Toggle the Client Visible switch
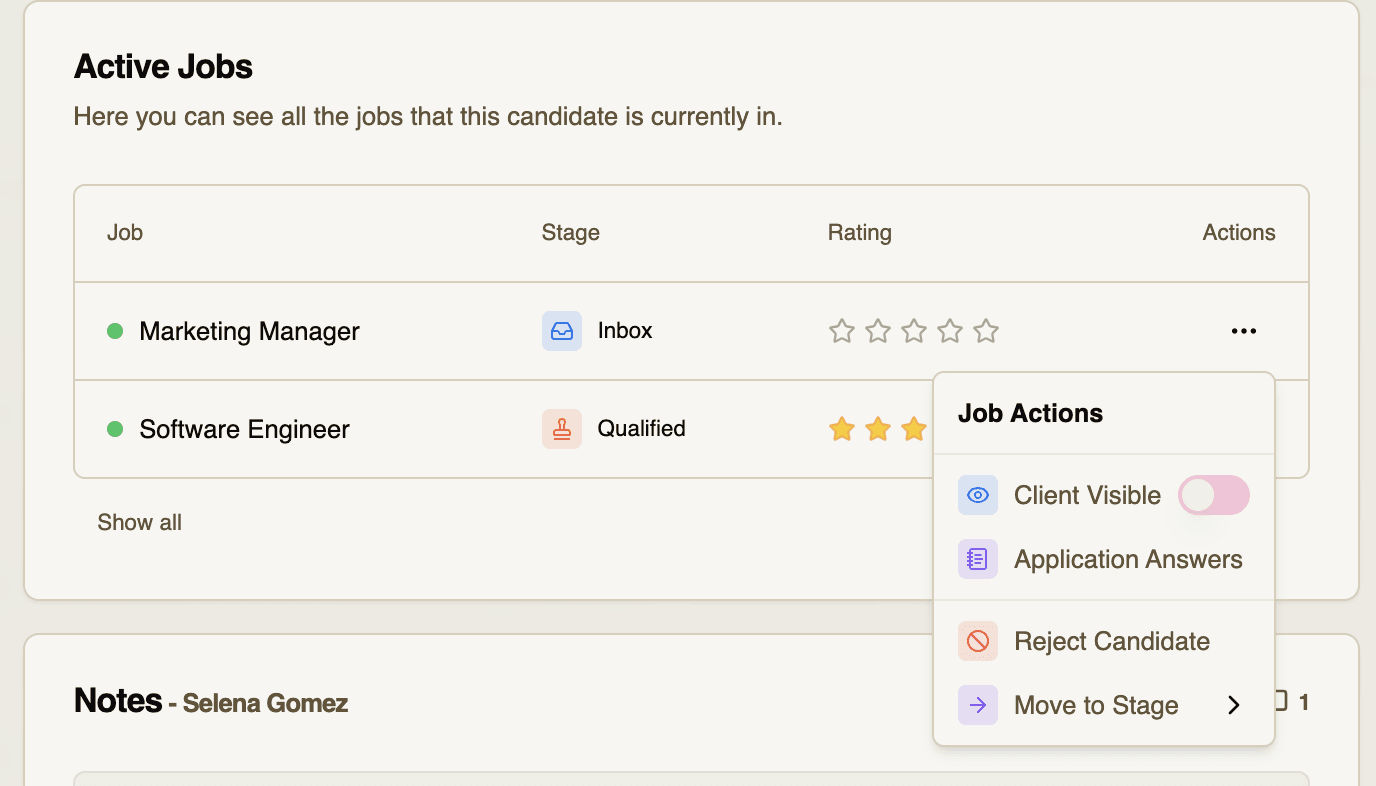Viewport: 1376px width, 786px height. pos(1214,495)
